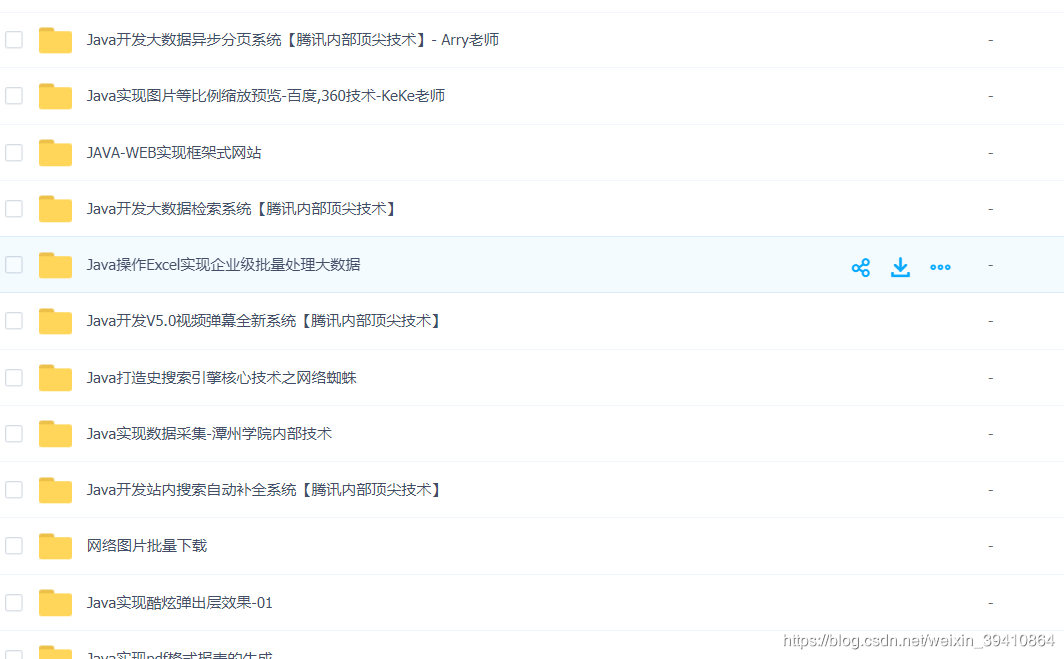Open more options (three dots) on Java操作Excel row

click(940, 267)
